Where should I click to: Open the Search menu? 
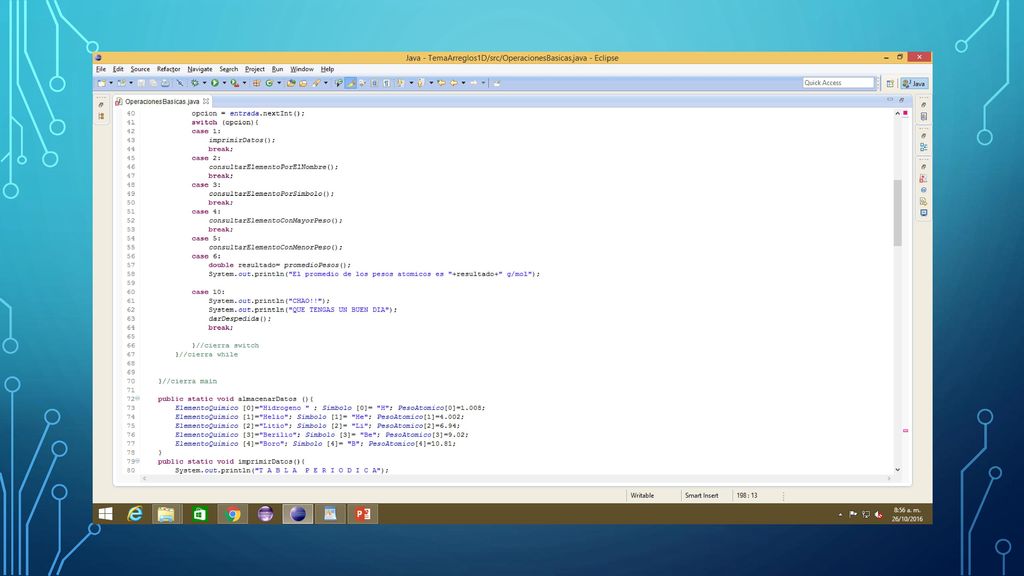pyautogui.click(x=229, y=69)
